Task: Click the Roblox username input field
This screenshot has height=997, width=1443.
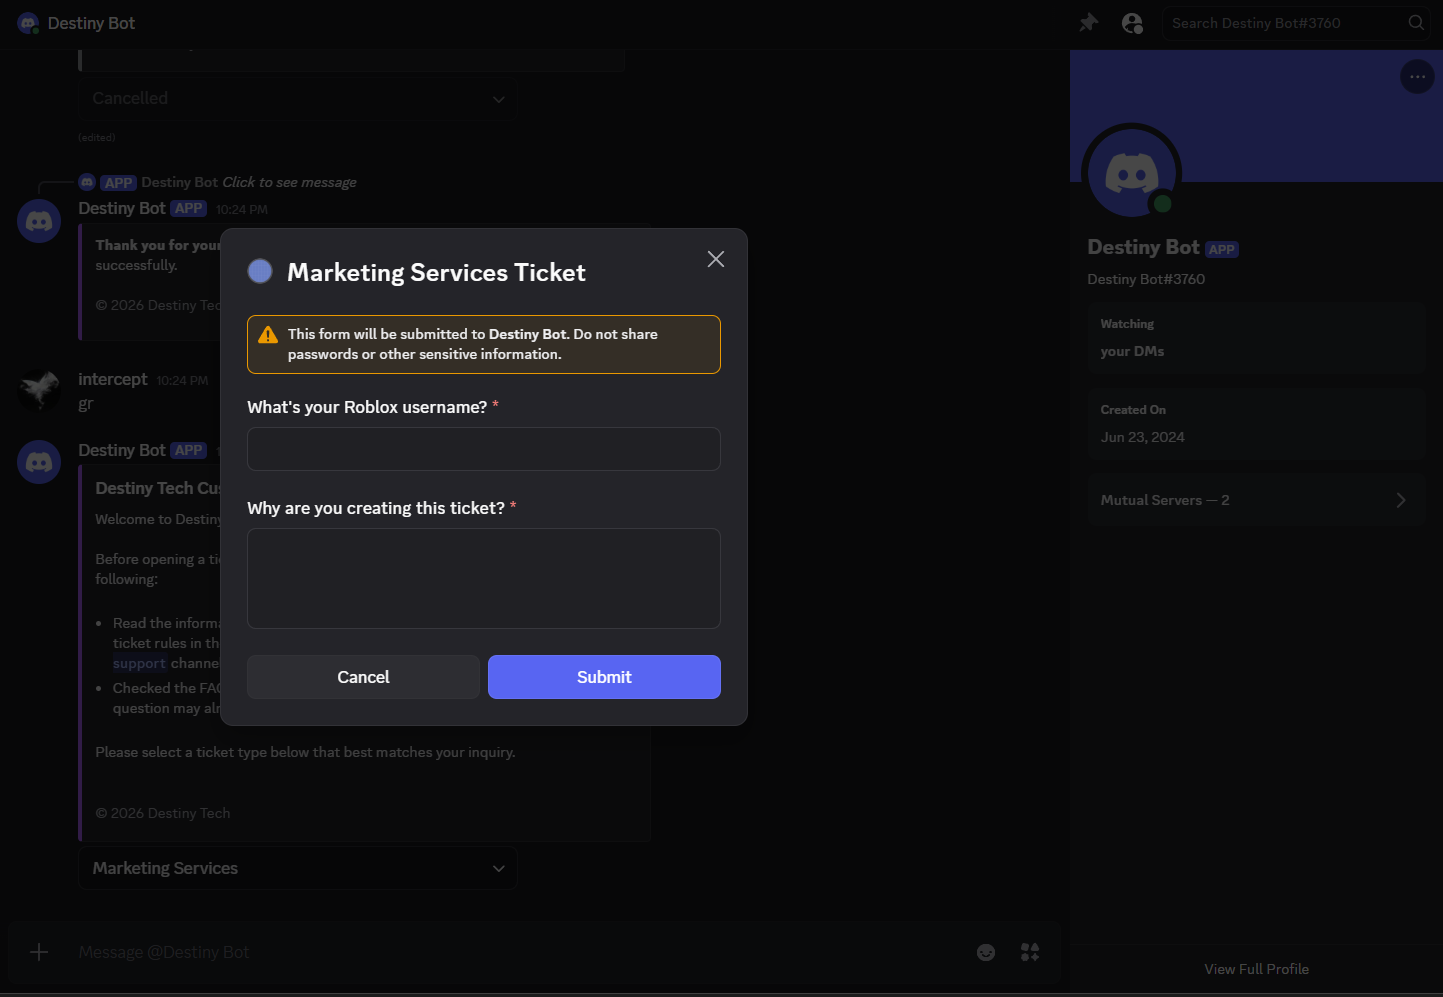Action: tap(484, 449)
